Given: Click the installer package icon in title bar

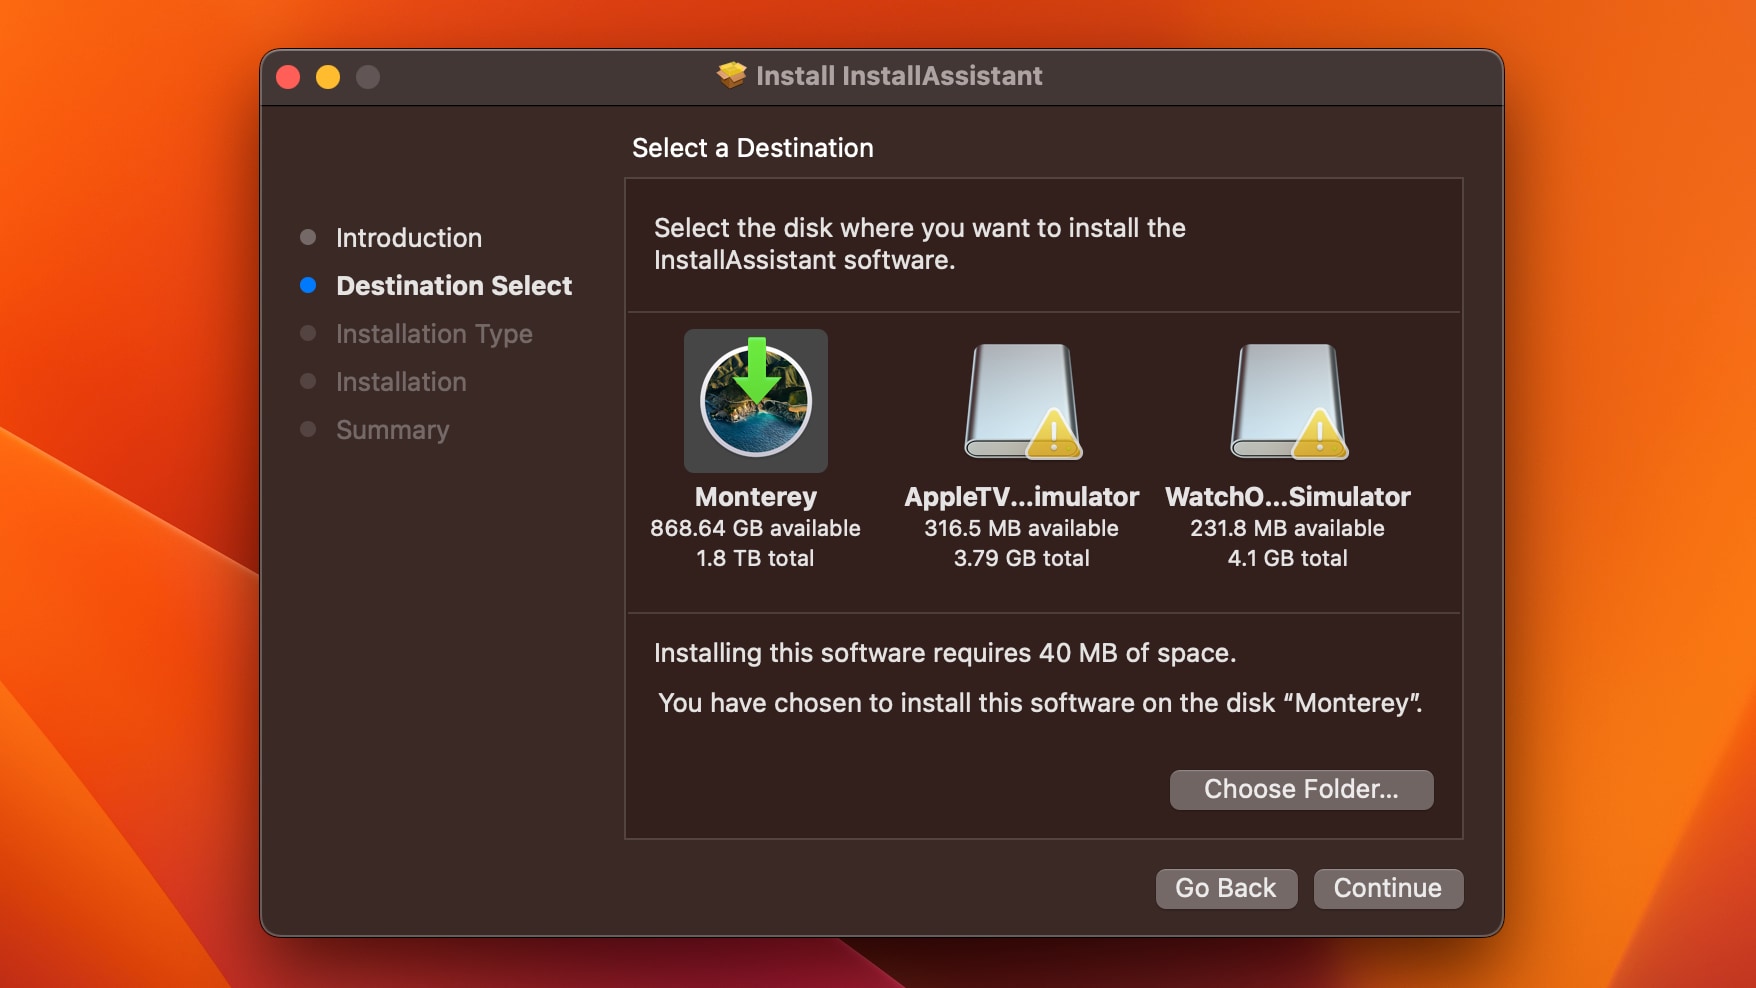Looking at the screenshot, I should click(x=732, y=75).
